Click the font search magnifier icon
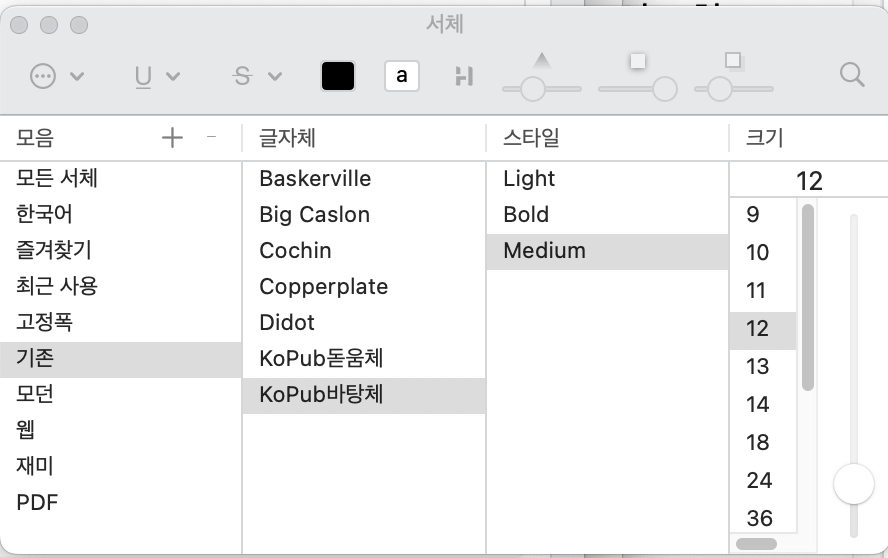The image size is (888, 558). (x=852, y=75)
